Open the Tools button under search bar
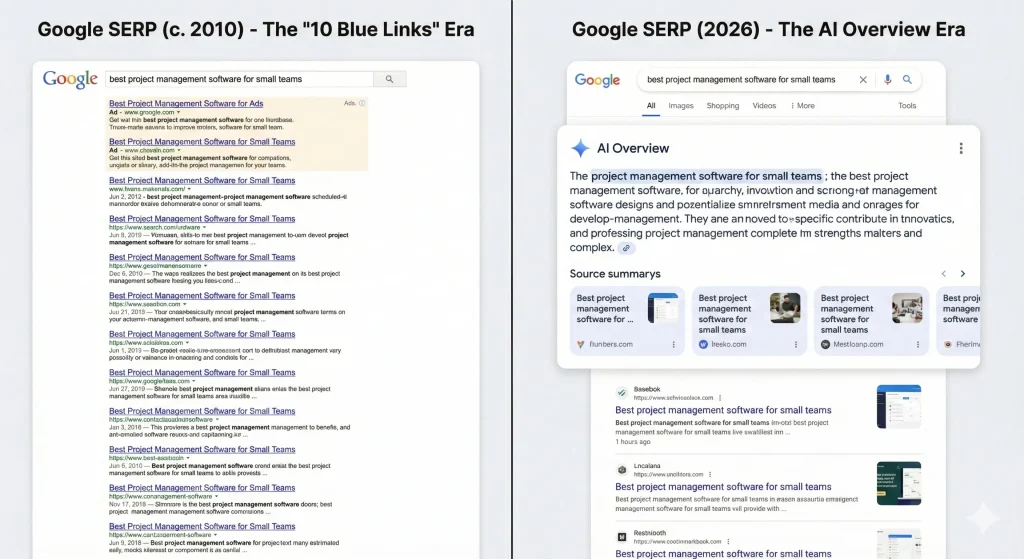 point(907,105)
